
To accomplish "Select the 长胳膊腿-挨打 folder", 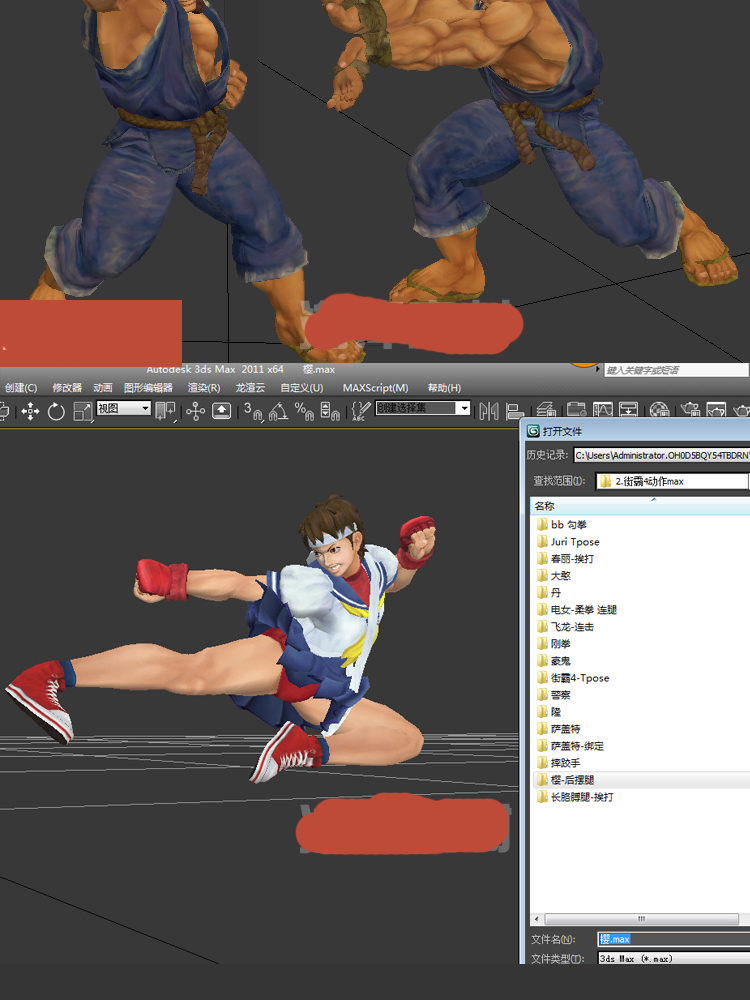I will (575, 797).
